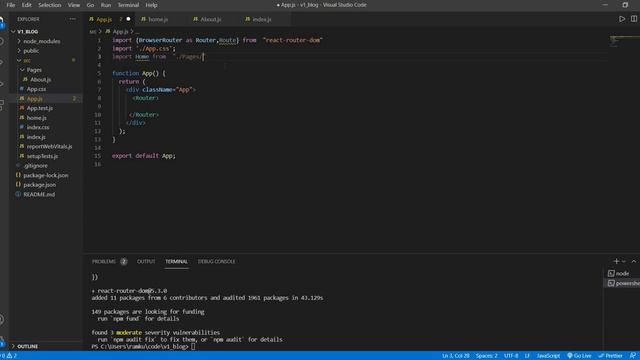Switch to the About.js editor tab
640x360 pixels.
(x=210, y=19)
